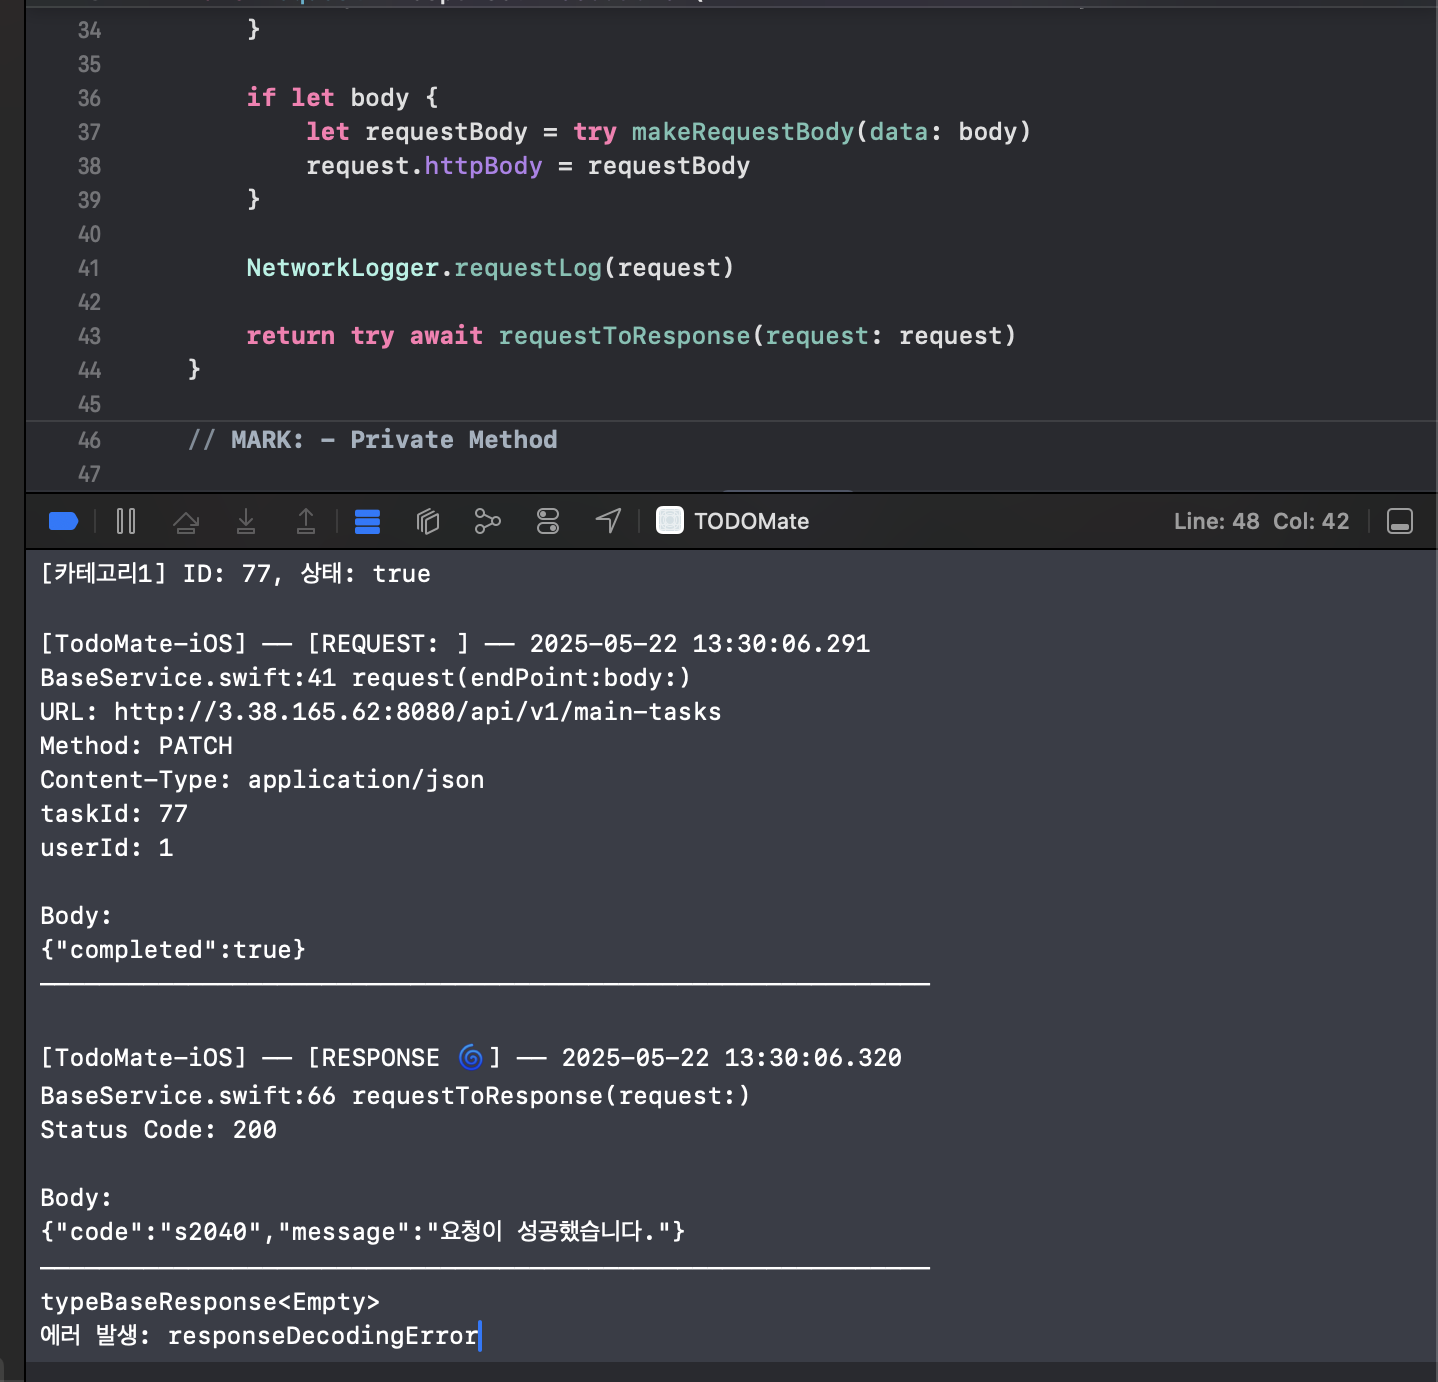Click the Status Code: 200 line
The image size is (1438, 1382).
click(158, 1130)
